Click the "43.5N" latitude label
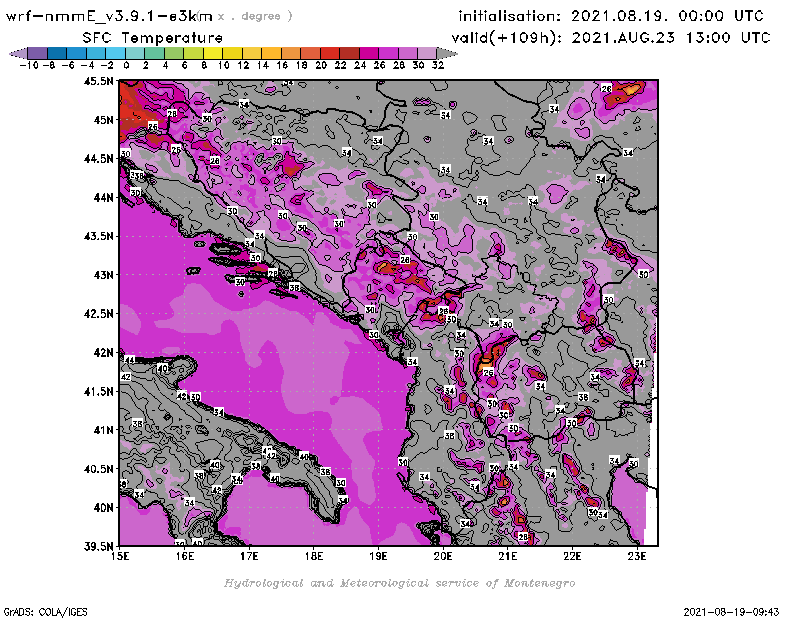Screen dimensions: 800x618 tap(99, 236)
